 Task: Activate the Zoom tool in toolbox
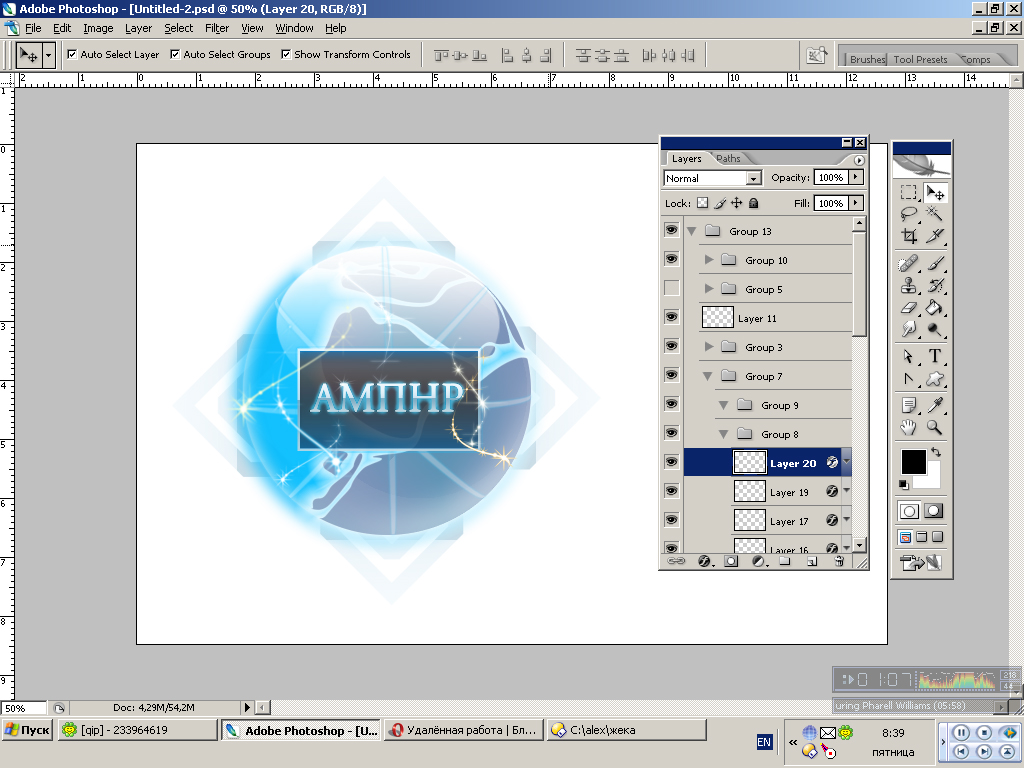pos(935,427)
